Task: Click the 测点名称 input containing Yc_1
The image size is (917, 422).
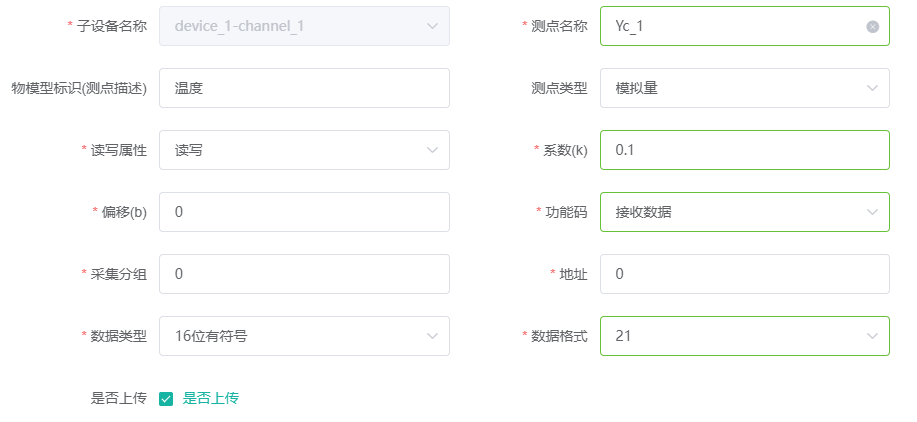Action: click(x=744, y=26)
